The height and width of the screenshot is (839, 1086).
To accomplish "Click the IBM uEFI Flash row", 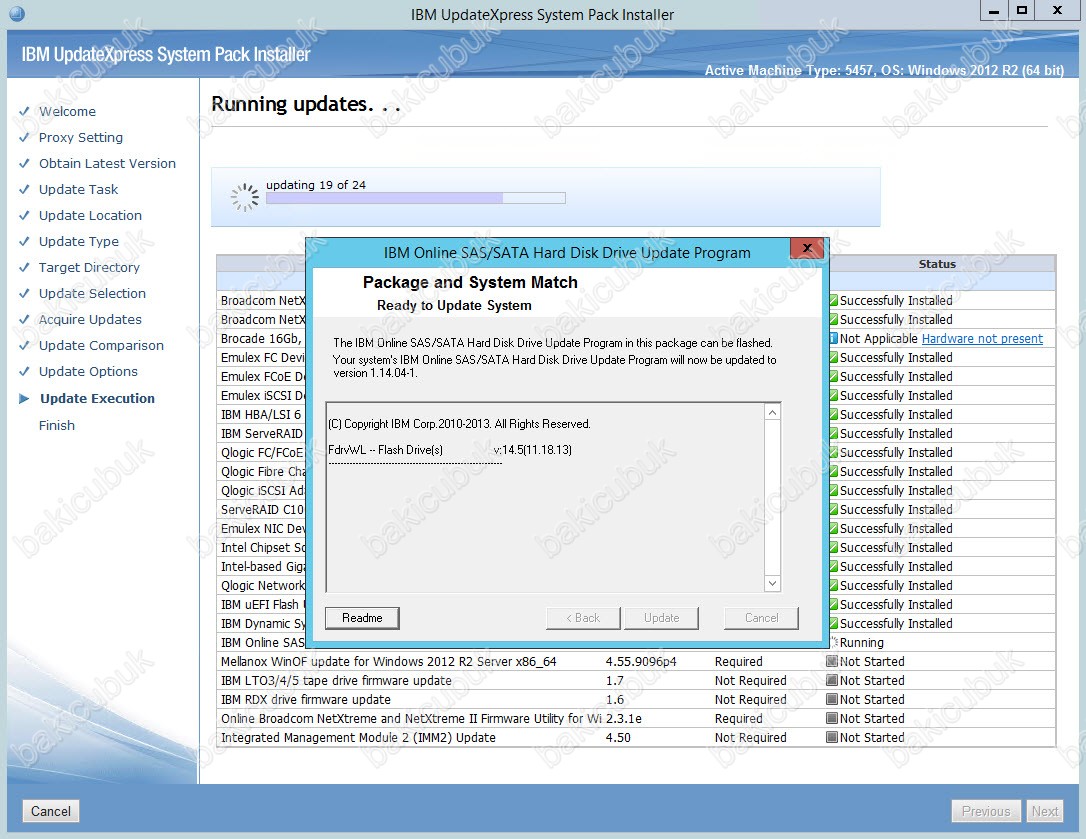I will 261,605.
